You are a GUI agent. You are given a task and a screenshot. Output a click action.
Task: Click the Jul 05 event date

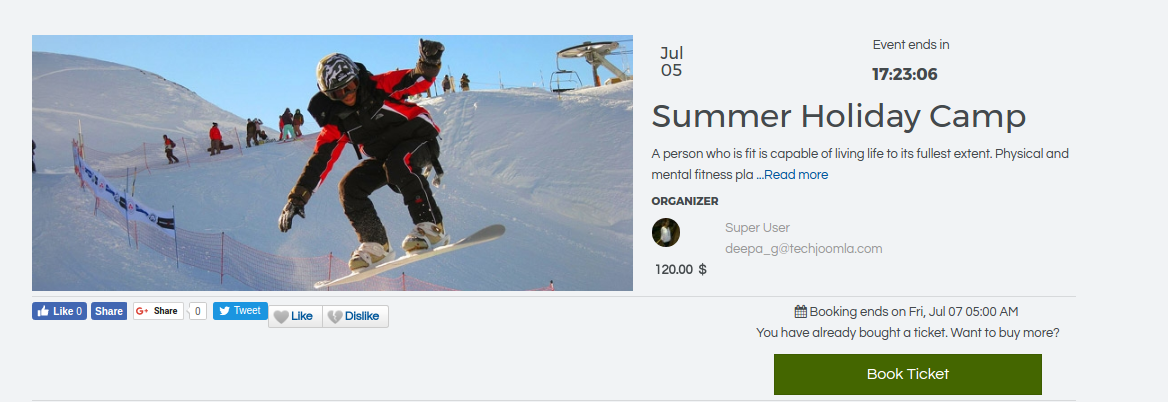671,62
